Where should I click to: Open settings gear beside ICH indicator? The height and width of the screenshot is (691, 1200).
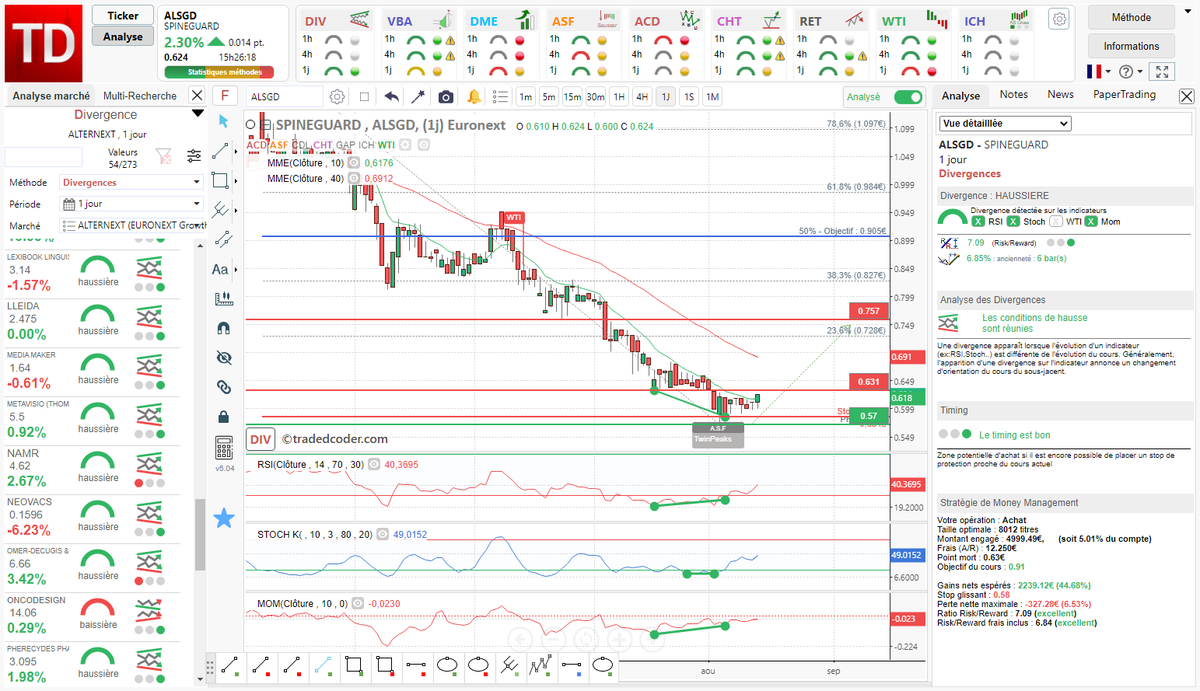pos(1059,19)
